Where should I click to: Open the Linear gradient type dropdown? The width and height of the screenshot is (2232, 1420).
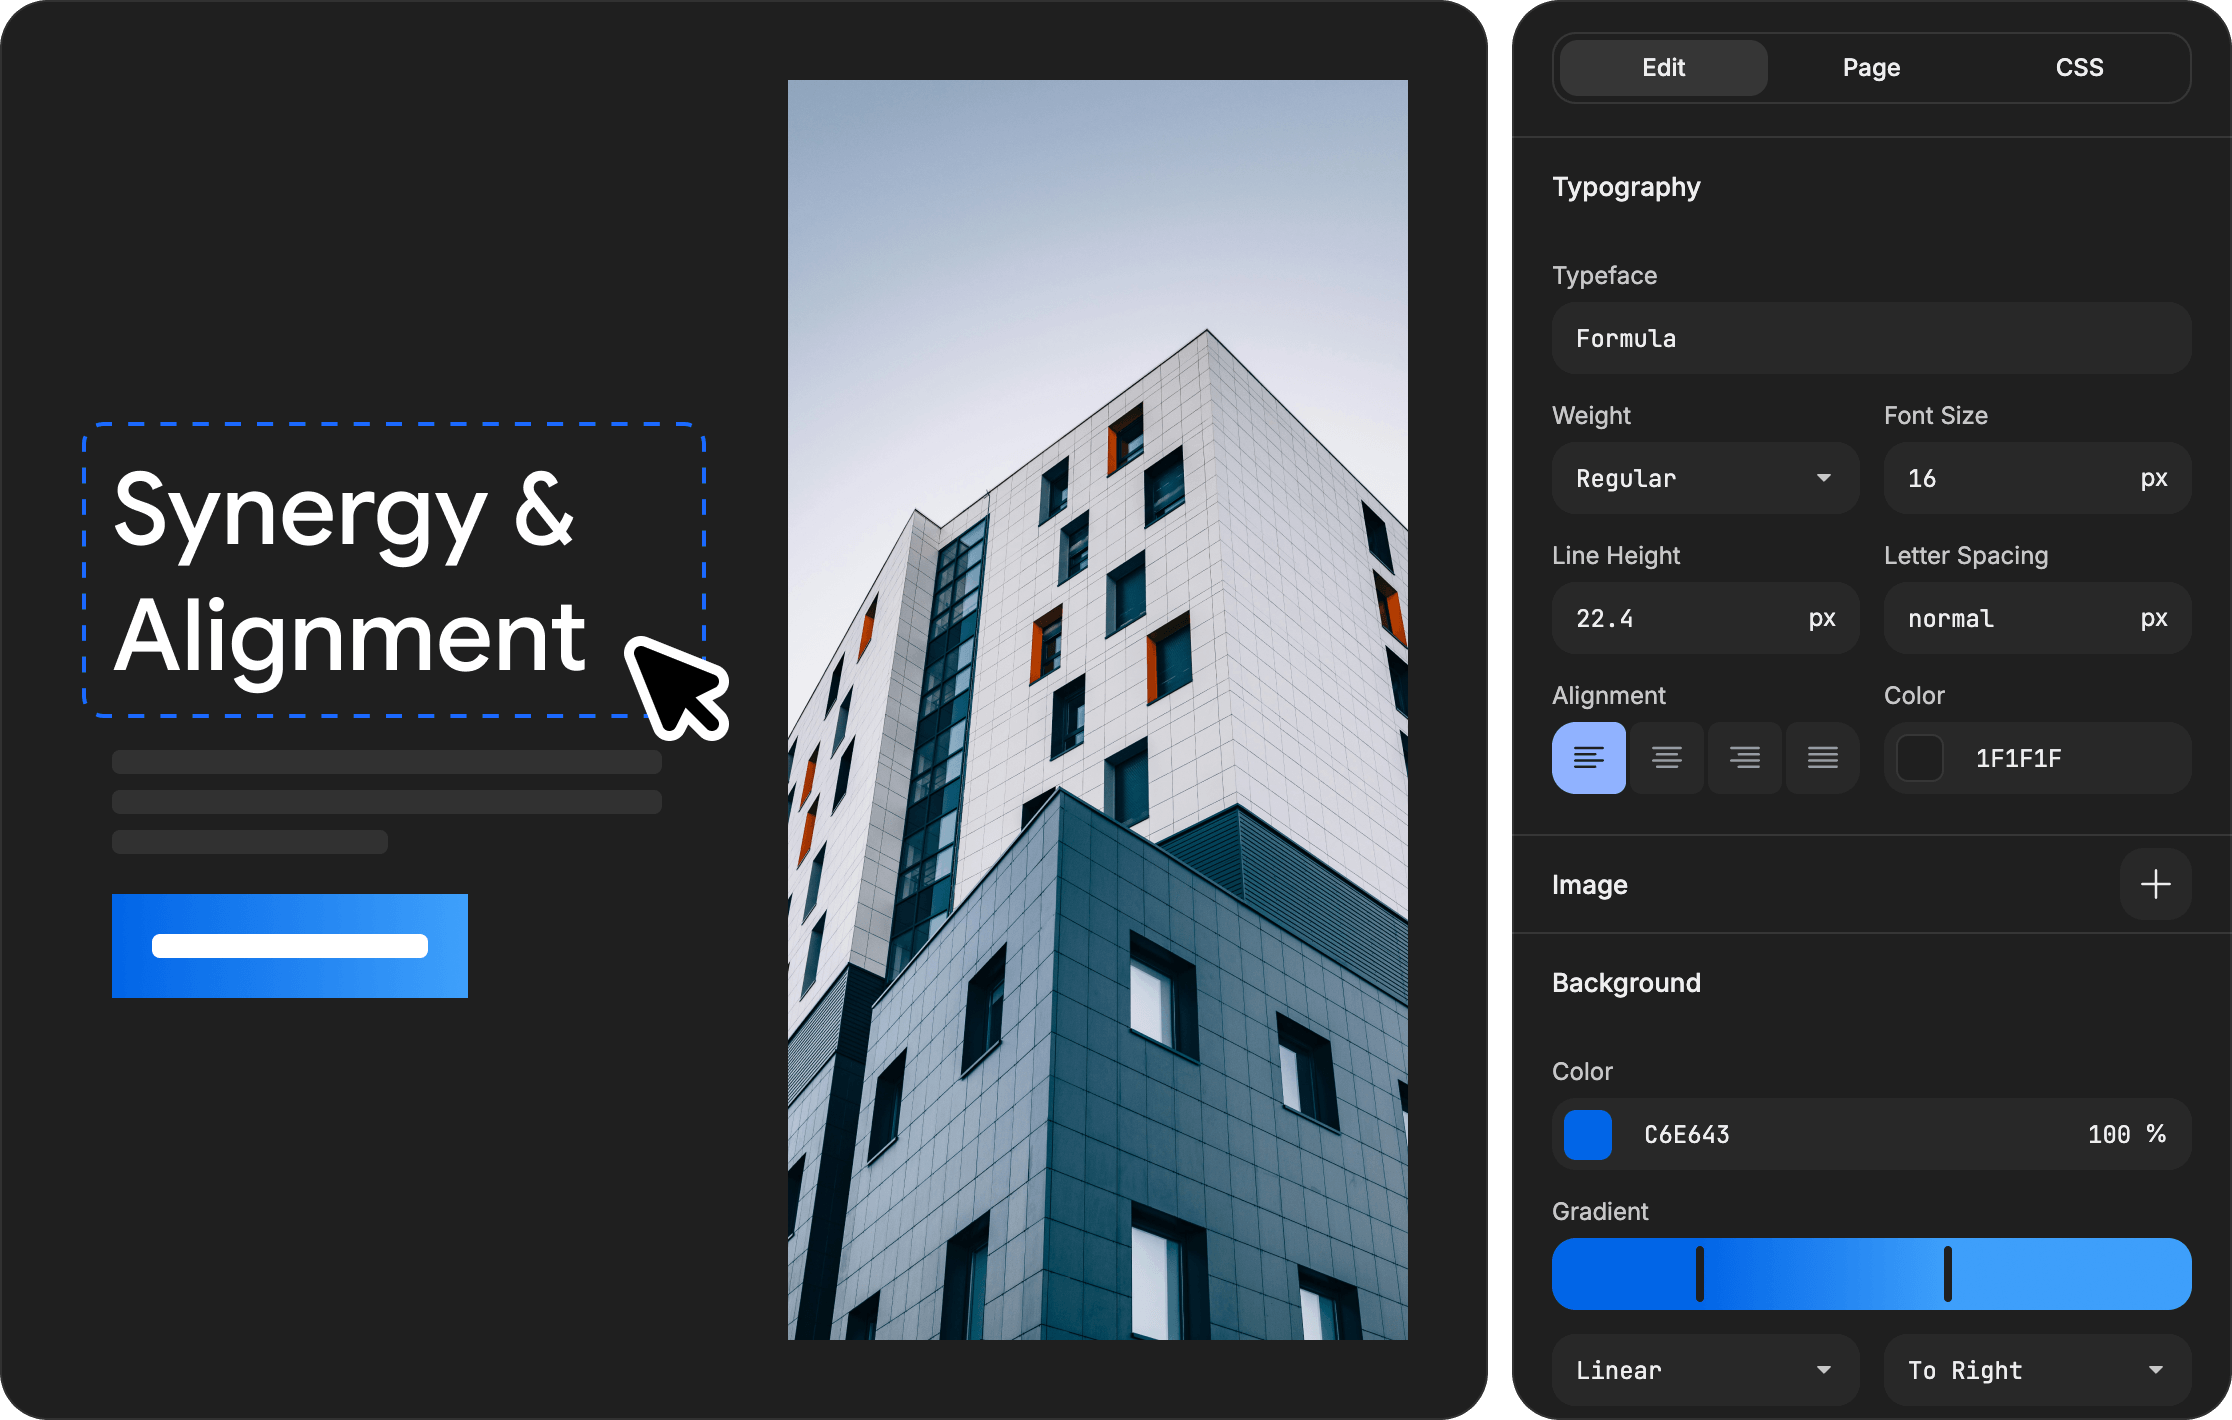[1705, 1370]
